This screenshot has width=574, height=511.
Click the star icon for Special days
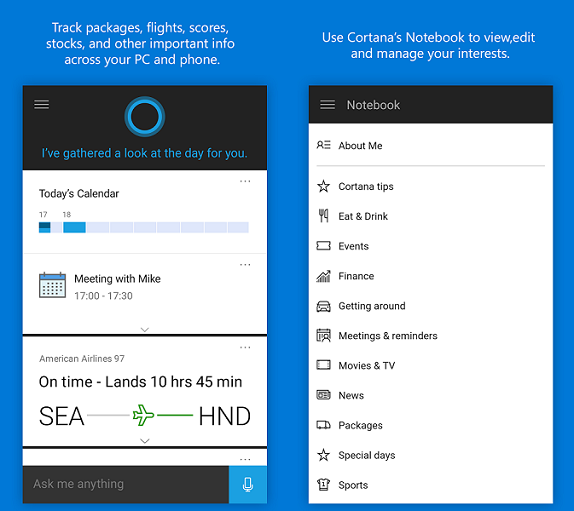[323, 455]
